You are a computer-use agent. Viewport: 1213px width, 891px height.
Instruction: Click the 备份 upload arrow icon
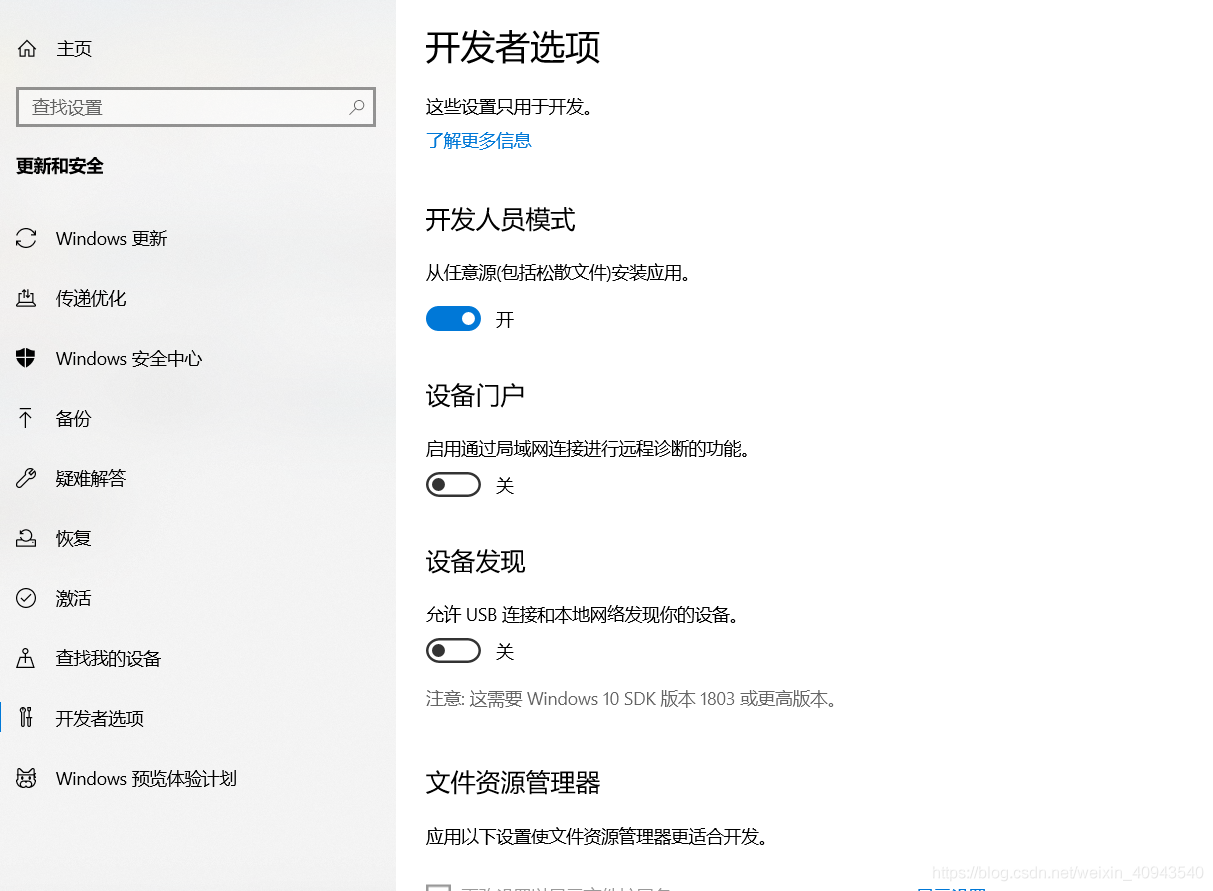pyautogui.click(x=26, y=418)
